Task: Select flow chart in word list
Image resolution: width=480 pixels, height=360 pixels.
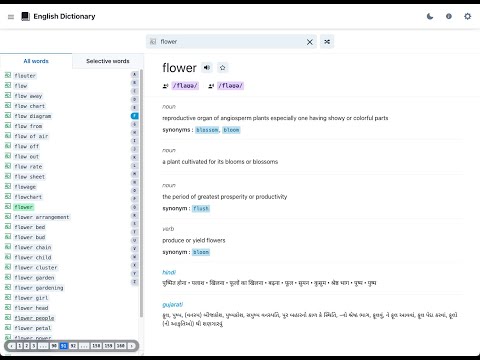Action: pos(30,106)
